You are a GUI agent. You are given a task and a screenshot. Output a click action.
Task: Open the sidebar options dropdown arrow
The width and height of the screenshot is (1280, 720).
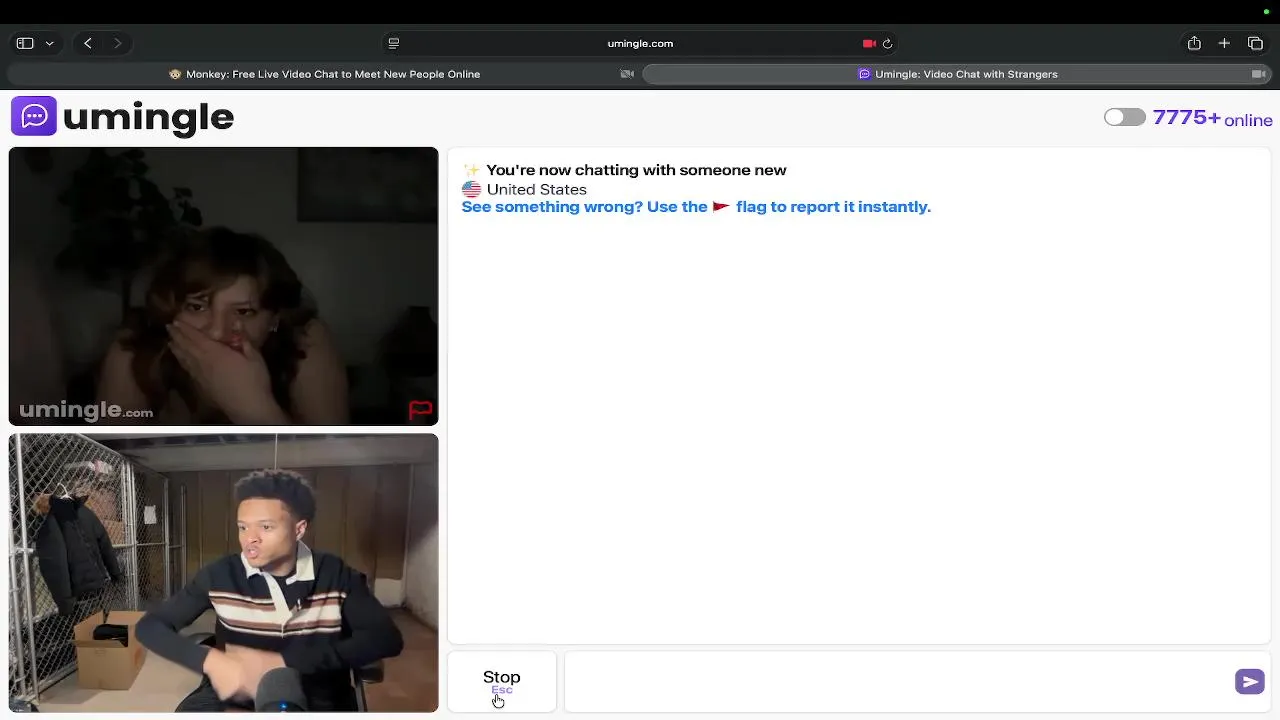49,44
